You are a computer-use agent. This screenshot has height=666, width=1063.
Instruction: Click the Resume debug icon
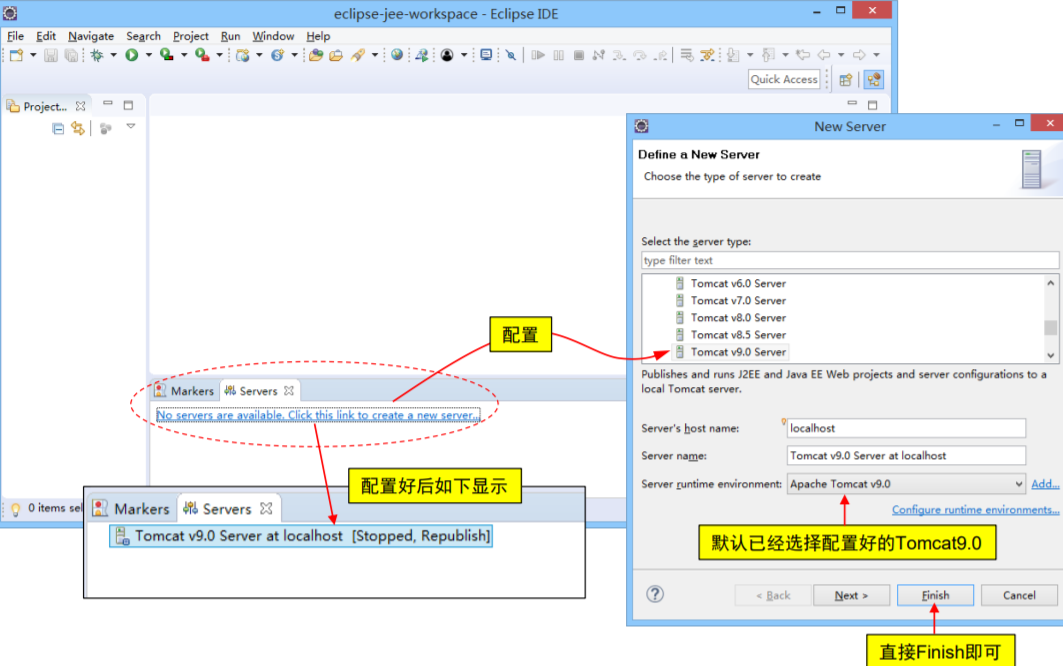[538, 55]
